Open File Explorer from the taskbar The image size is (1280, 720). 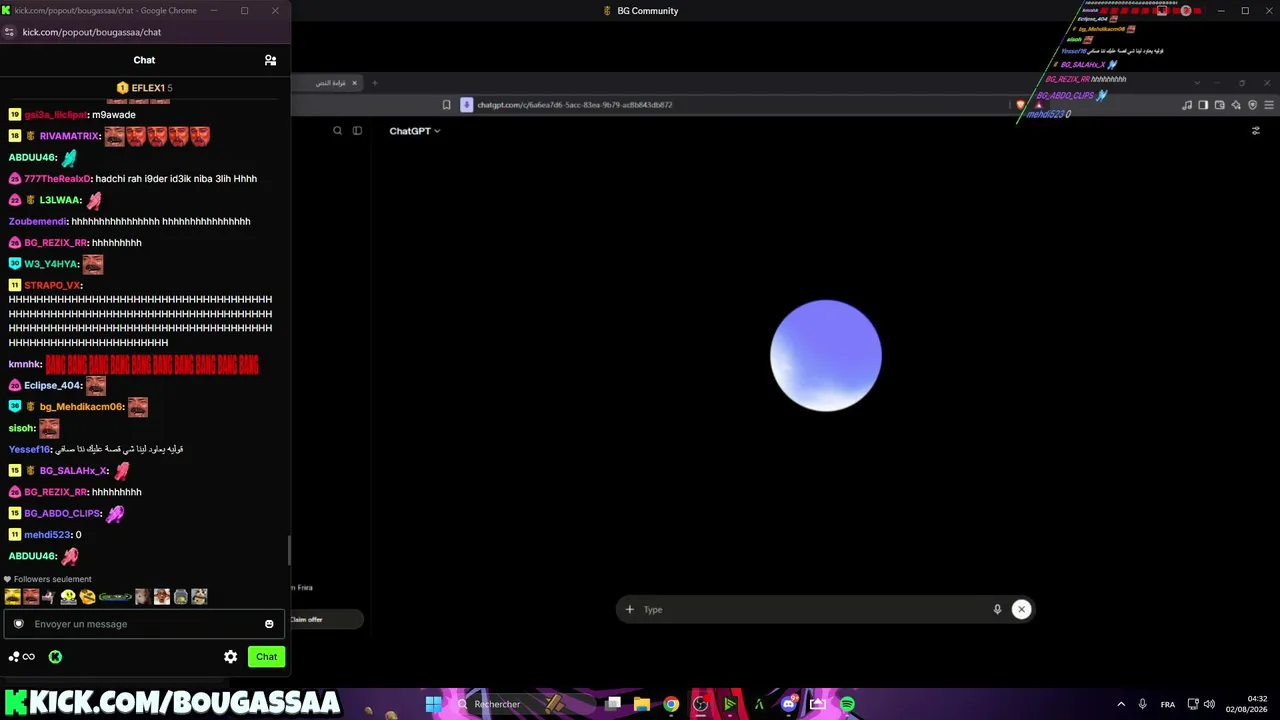tap(642, 704)
